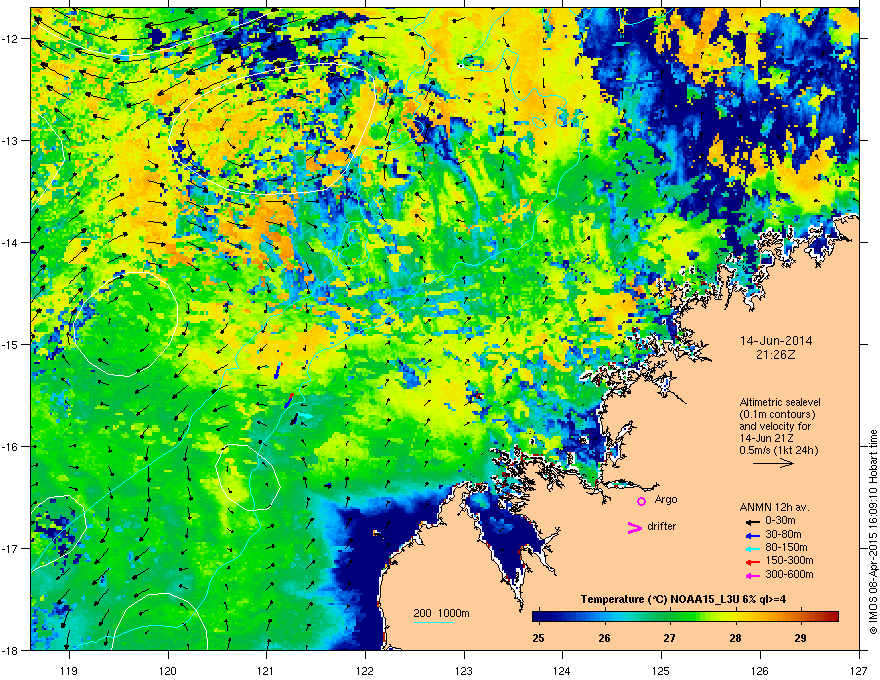
Task: Click the 'ANMN 12h av.' heading
Action: pos(774,507)
